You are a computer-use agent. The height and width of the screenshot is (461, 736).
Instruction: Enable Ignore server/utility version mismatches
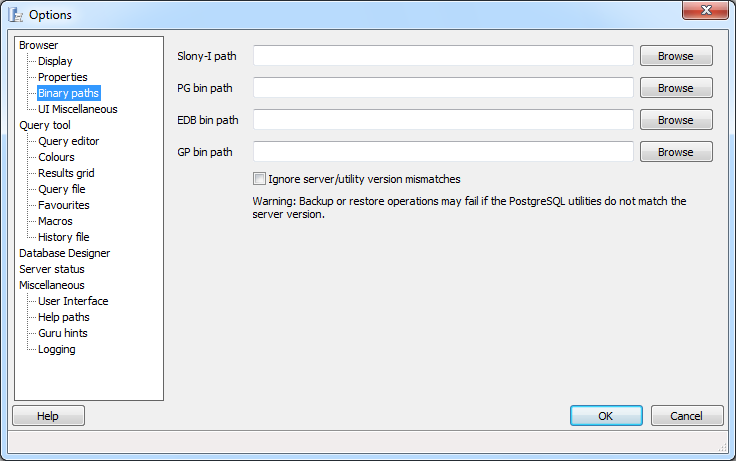pyautogui.click(x=260, y=180)
